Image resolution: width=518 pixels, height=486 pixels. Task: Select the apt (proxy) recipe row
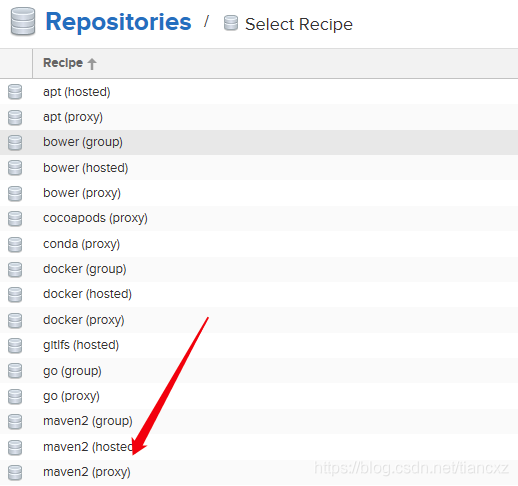point(259,117)
